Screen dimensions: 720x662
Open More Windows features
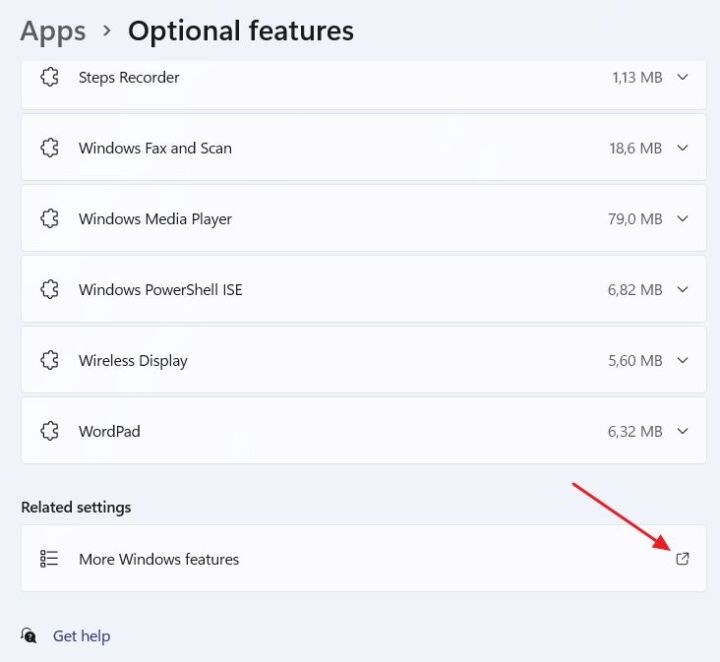[x=159, y=559]
